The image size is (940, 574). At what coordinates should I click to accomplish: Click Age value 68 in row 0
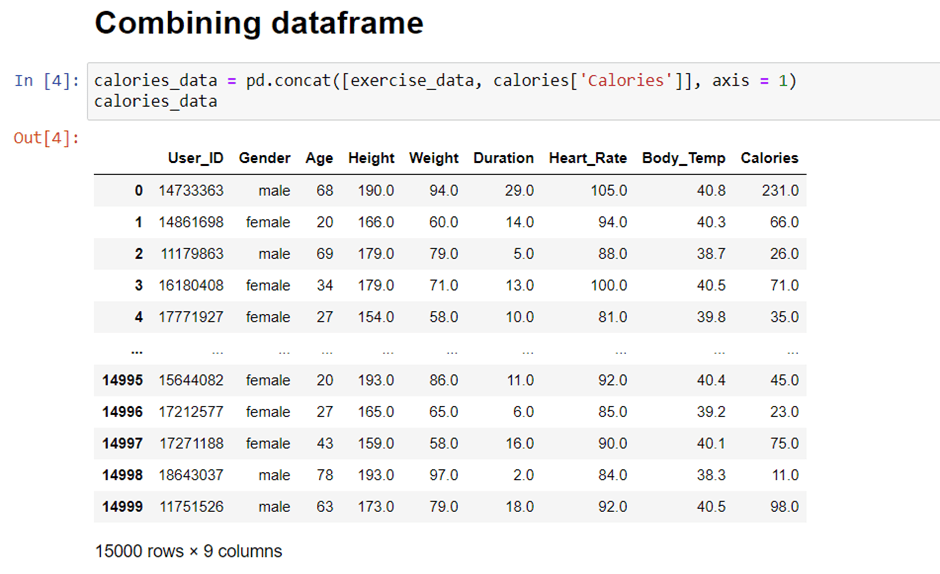pos(325,191)
